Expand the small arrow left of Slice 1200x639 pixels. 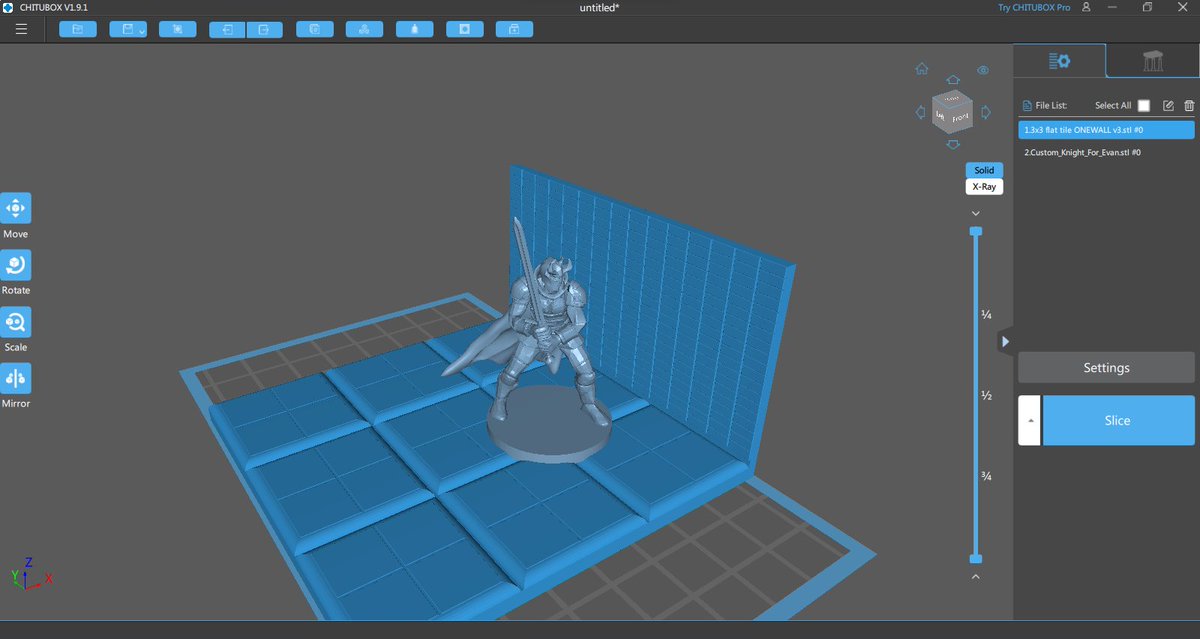pos(1029,421)
